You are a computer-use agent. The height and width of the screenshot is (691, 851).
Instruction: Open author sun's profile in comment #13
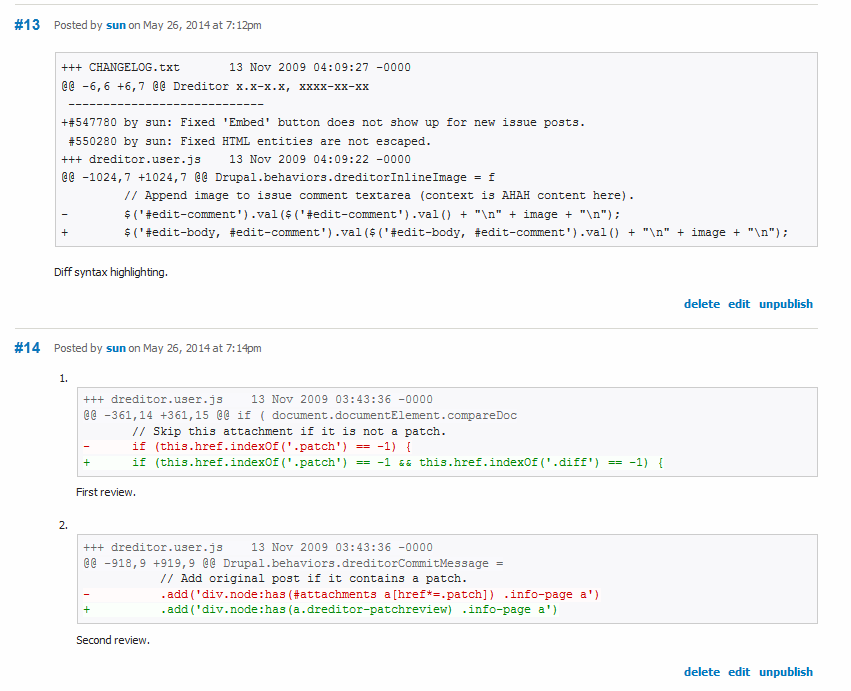(116, 25)
